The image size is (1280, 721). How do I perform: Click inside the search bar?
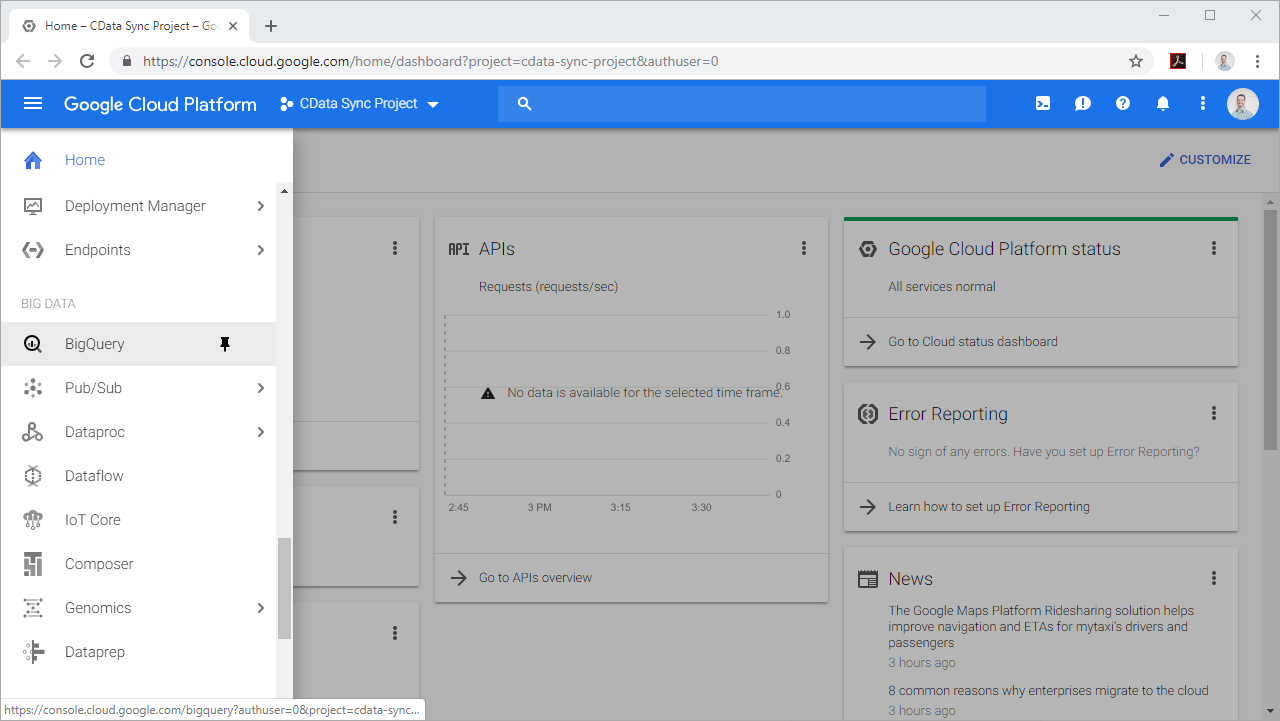tap(742, 103)
